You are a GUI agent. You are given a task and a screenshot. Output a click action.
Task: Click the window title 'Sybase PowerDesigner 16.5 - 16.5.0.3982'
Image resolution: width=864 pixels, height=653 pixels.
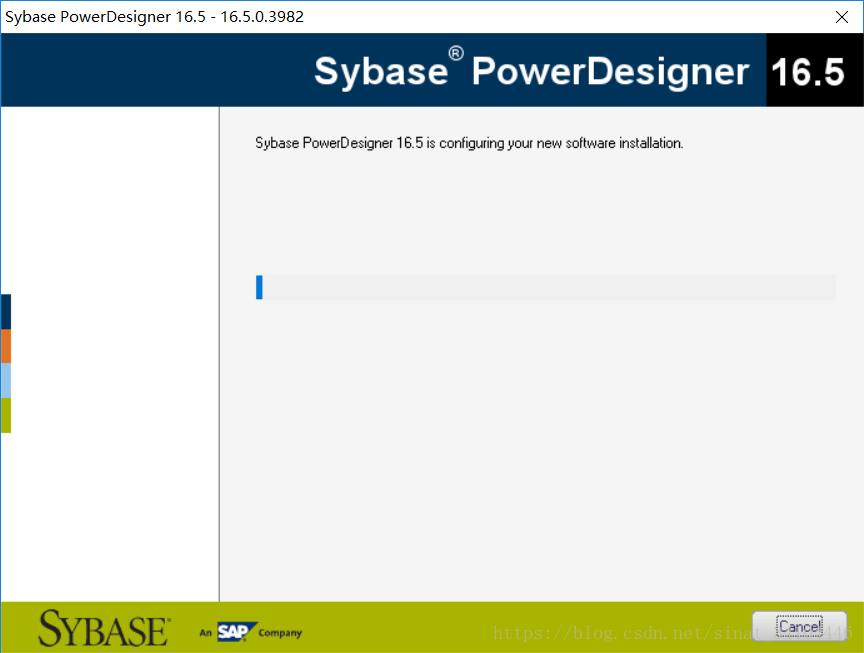coord(154,17)
